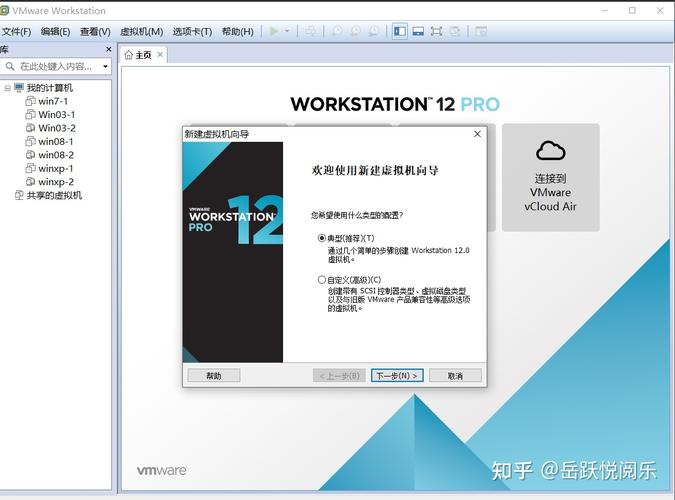Open the 查看(V) menu

tap(95, 31)
